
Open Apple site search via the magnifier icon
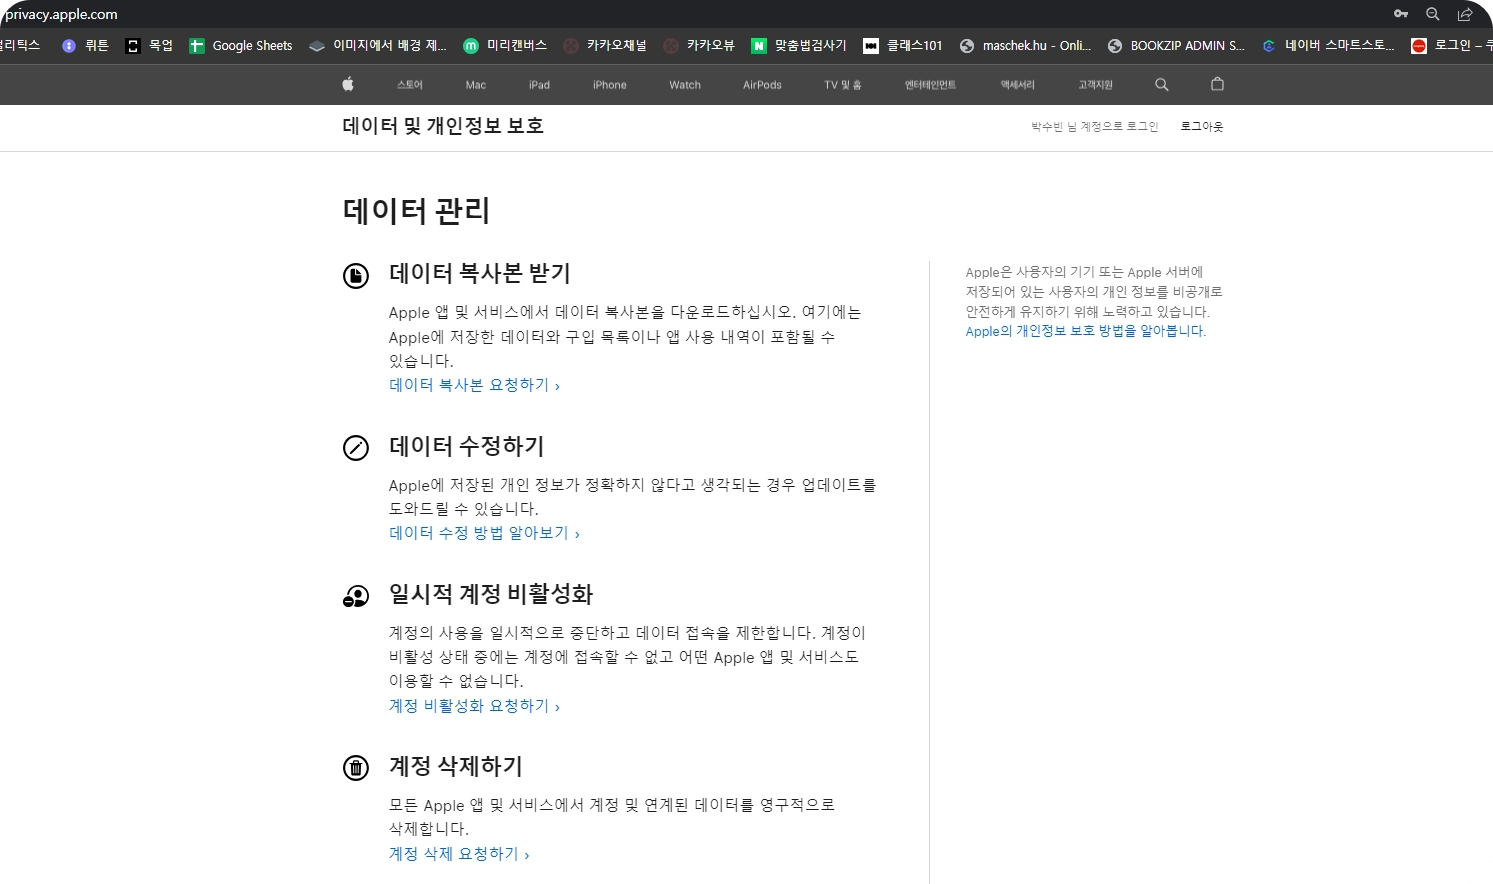pyautogui.click(x=1161, y=85)
